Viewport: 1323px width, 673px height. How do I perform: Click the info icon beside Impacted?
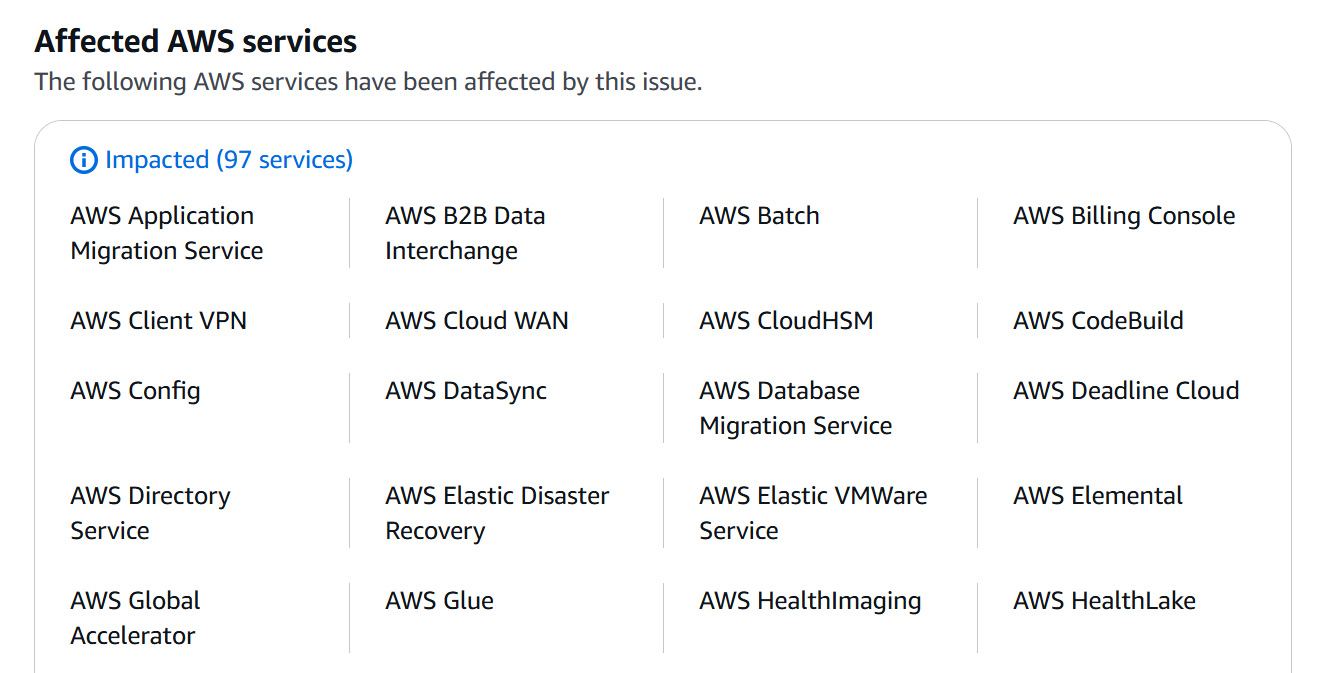pos(84,160)
